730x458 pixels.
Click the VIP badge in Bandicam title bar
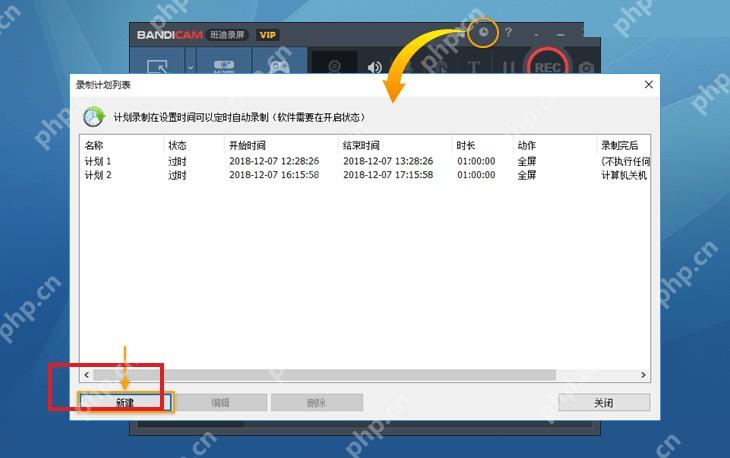coord(268,35)
